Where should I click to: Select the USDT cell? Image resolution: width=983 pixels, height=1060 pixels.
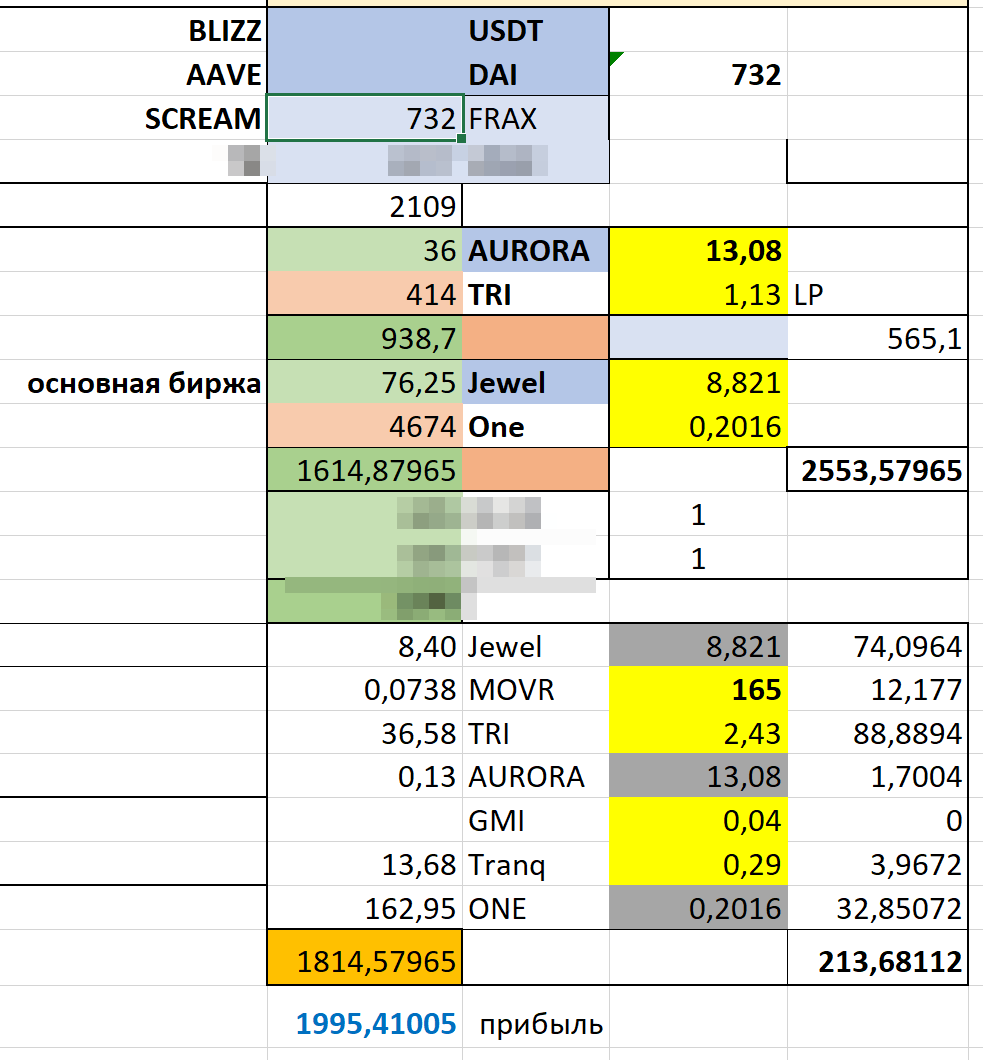(x=535, y=30)
